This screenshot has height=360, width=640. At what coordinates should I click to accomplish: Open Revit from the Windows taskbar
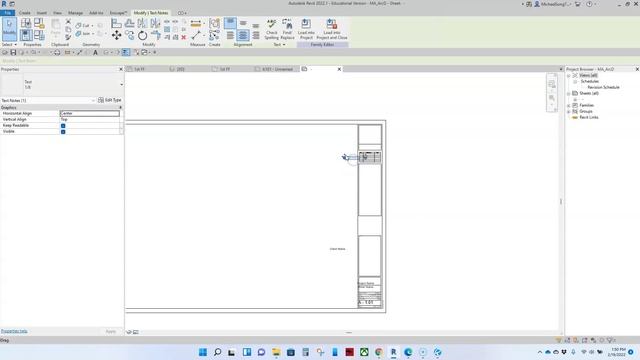pos(393,352)
